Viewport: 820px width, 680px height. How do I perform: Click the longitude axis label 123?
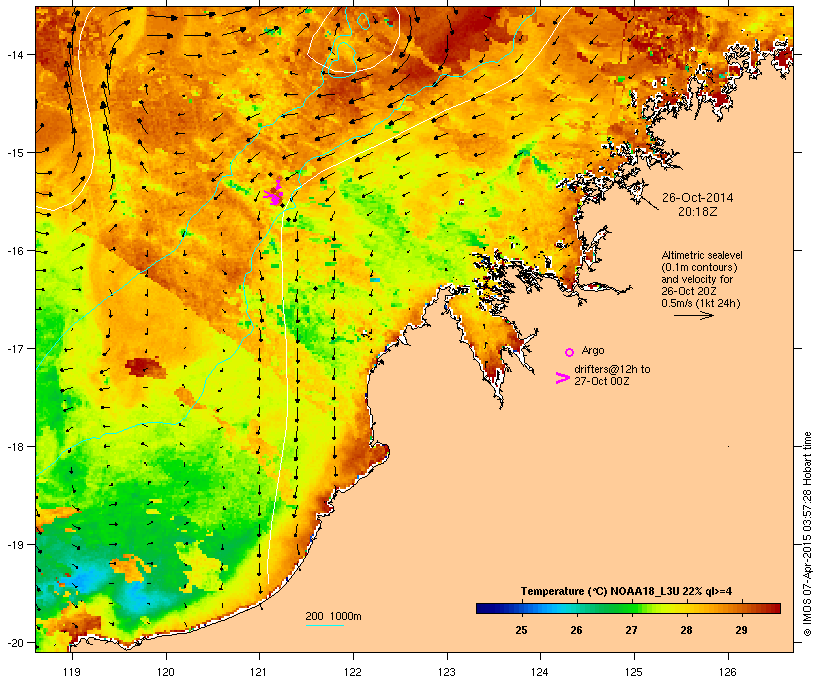[x=447, y=672]
